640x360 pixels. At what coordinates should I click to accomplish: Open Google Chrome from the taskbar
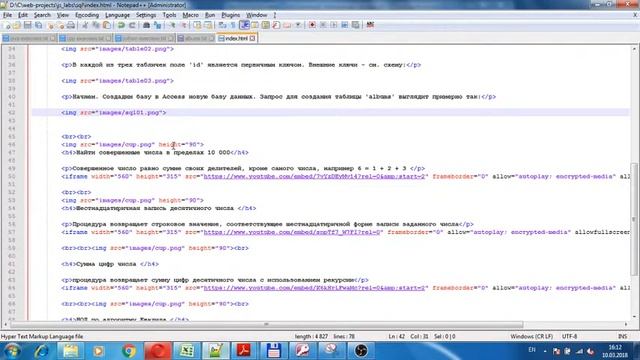point(129,351)
